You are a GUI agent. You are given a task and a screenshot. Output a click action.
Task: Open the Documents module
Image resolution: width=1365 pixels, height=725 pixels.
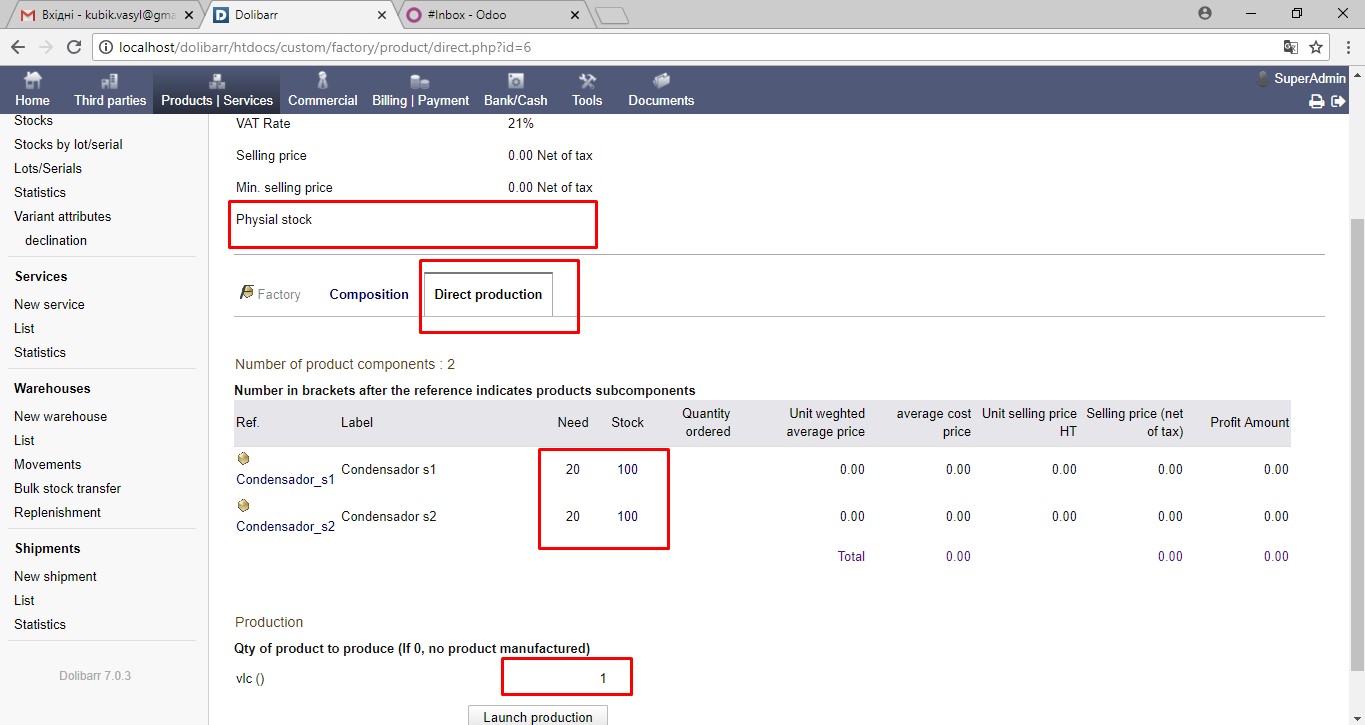pos(660,90)
